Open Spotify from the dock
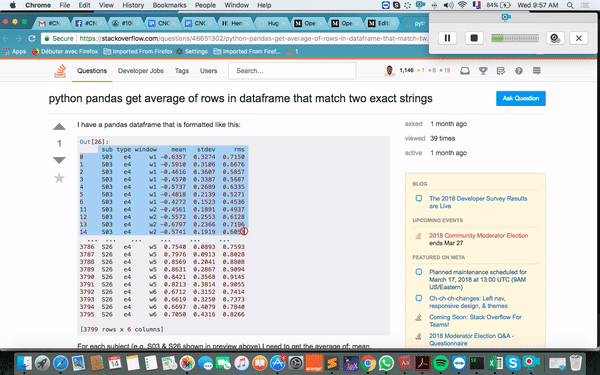The image size is (600, 375). 441,363
